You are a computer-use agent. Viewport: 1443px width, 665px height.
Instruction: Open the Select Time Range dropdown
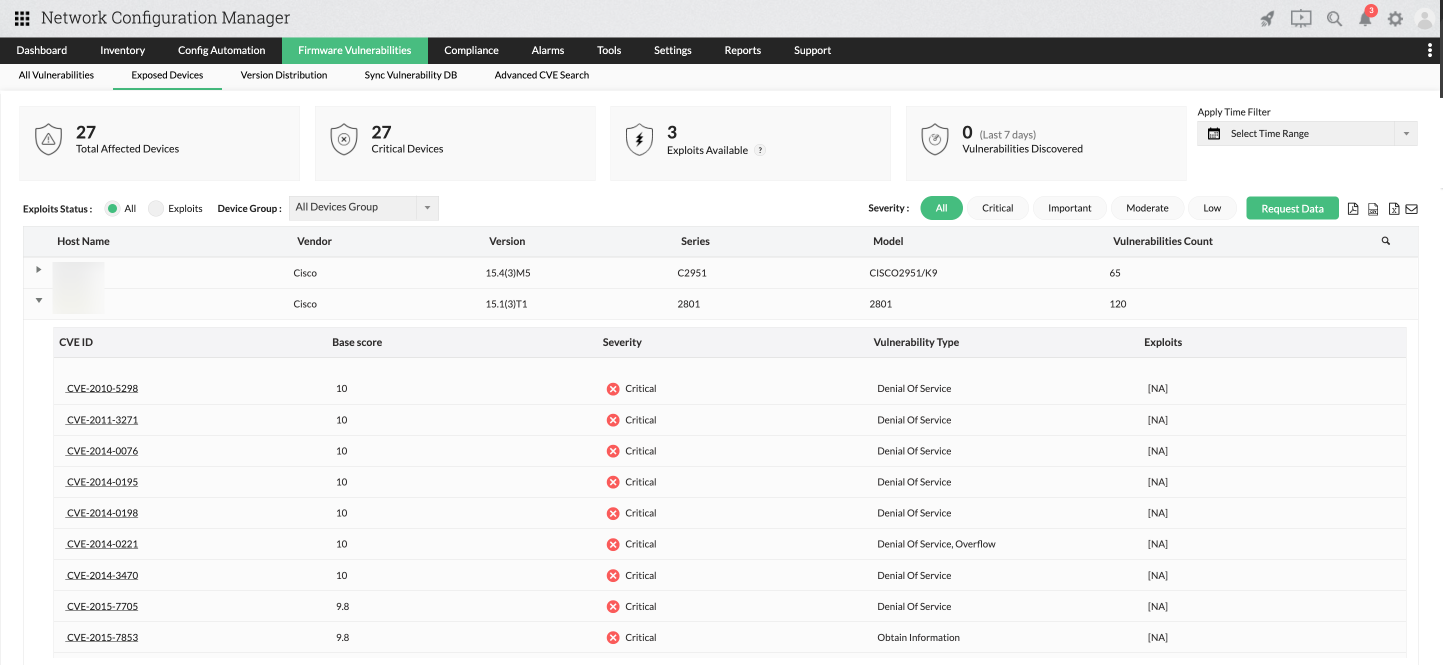(1307, 134)
